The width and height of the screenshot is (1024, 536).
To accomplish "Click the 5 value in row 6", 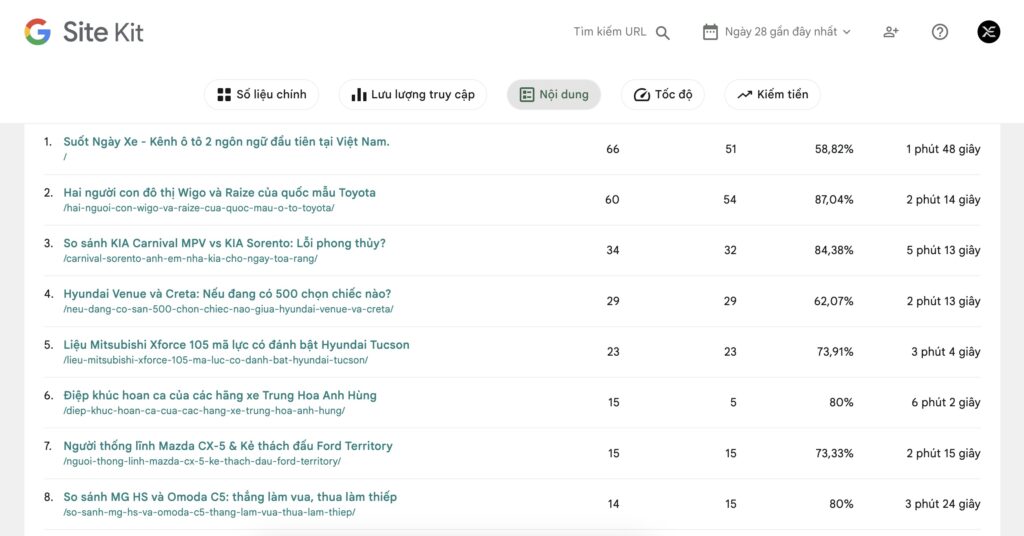I will pyautogui.click(x=733, y=402).
